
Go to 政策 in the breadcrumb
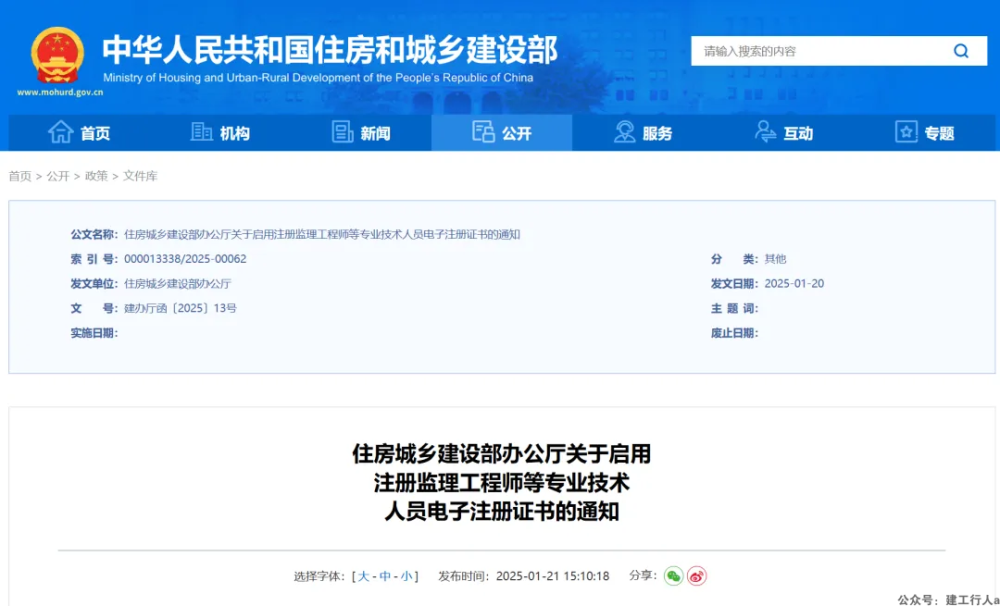tap(96, 176)
